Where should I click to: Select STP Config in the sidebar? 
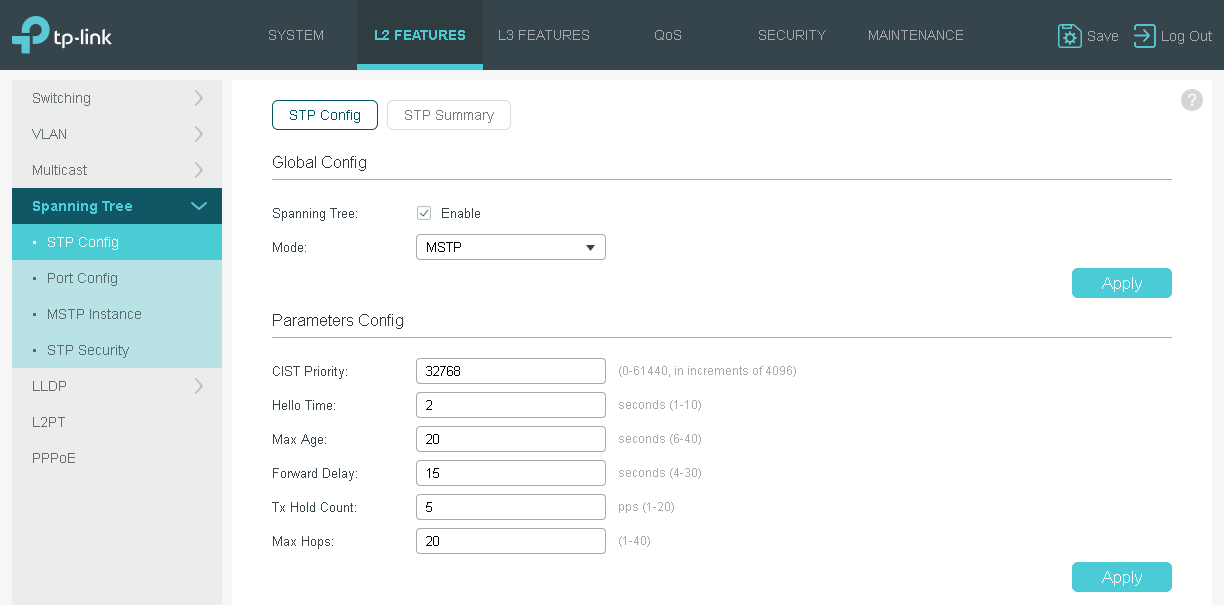click(117, 242)
